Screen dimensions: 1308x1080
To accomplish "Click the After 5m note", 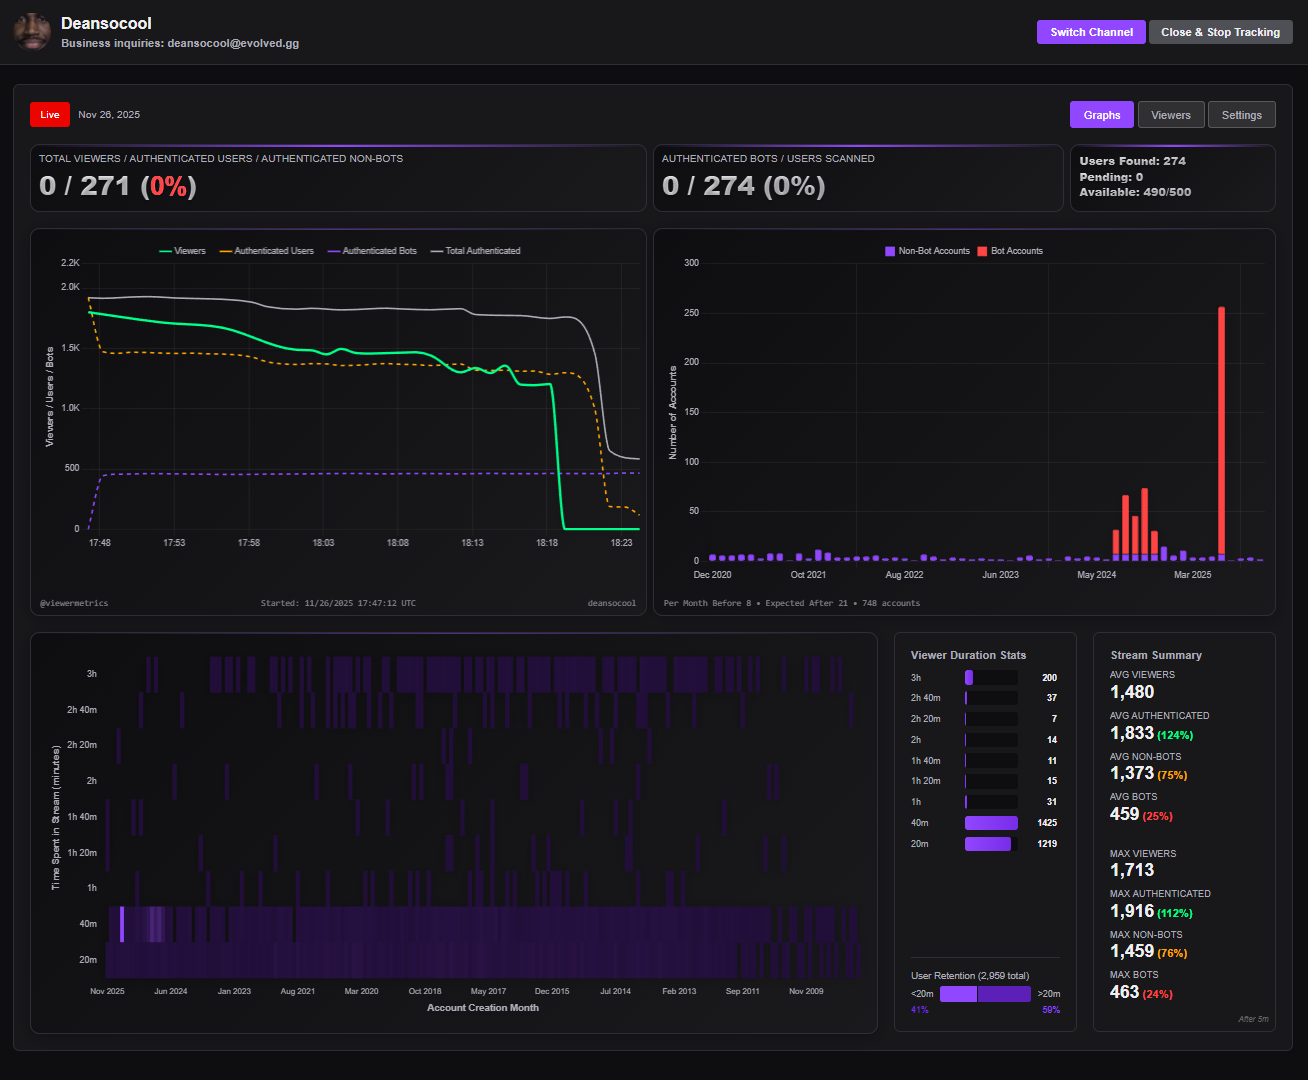I will [1253, 1019].
